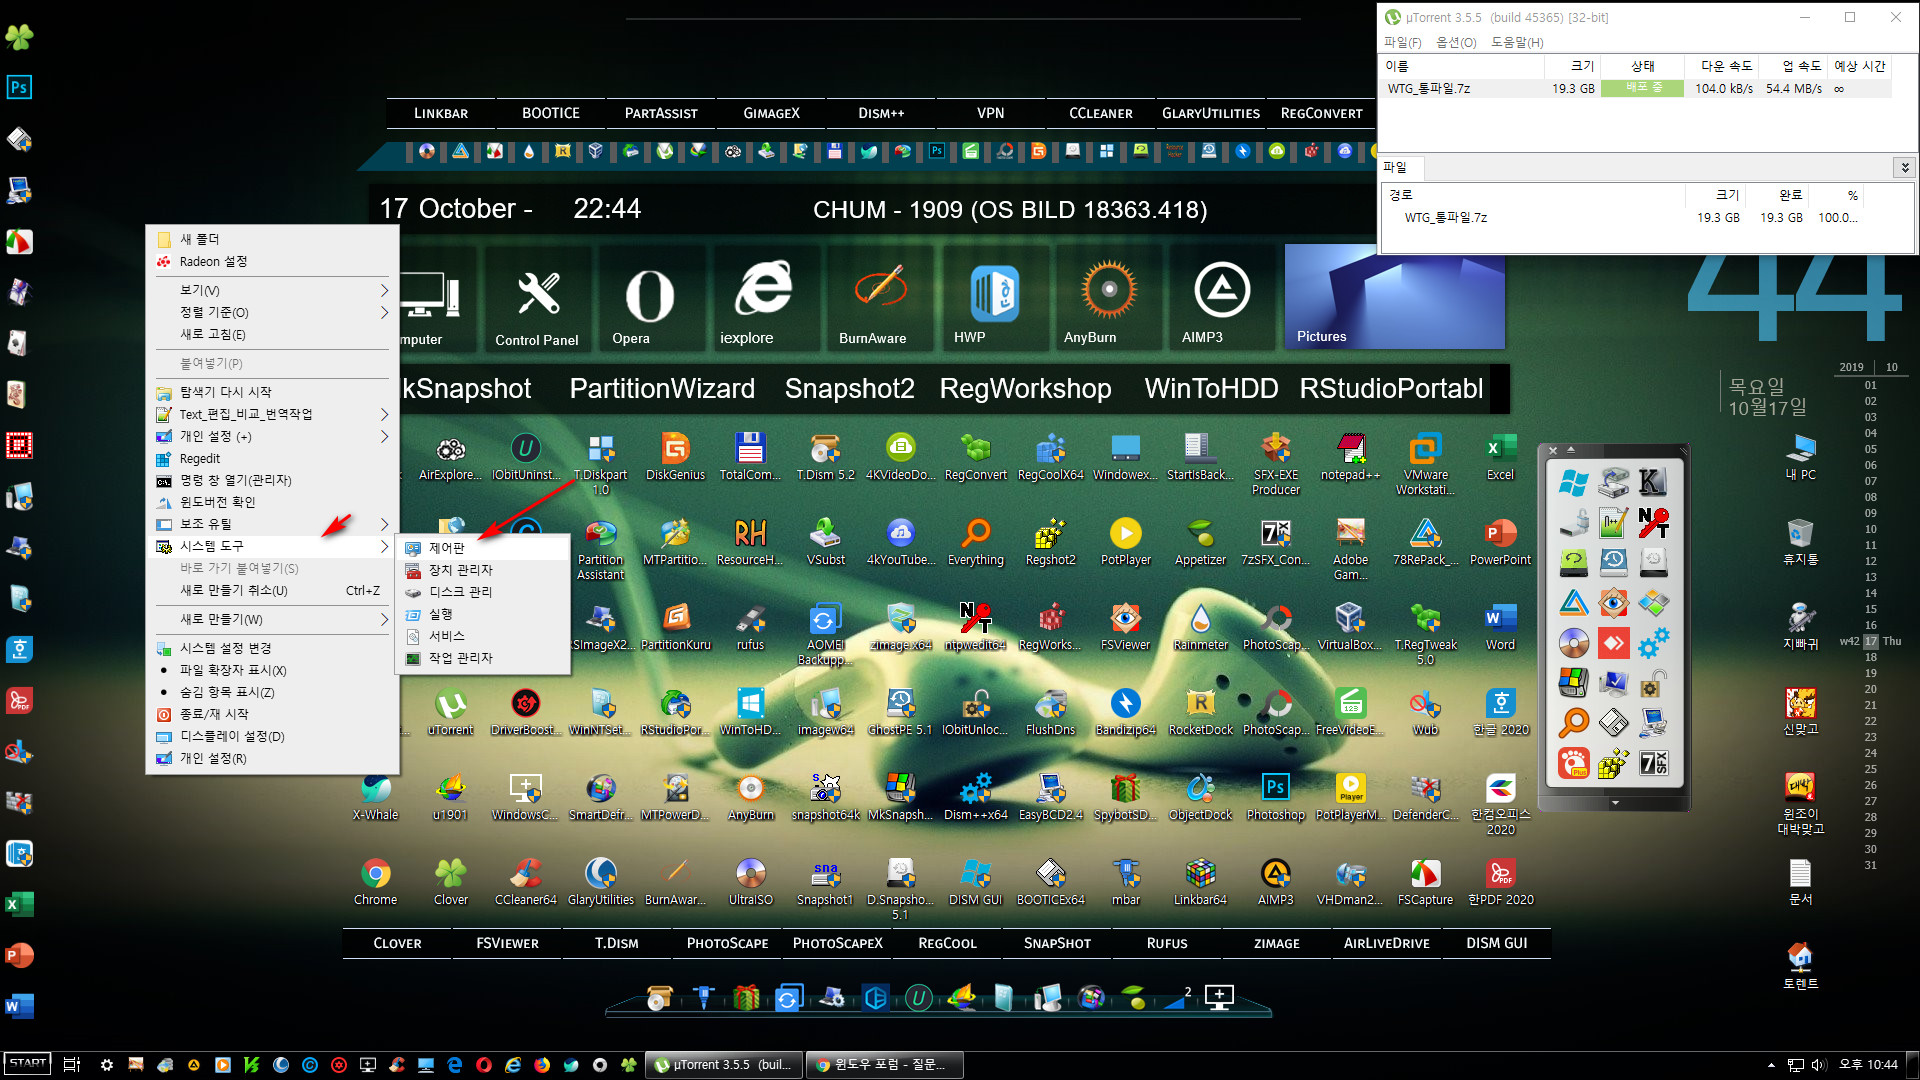
Task: Toggle 숨김 항목 표시(Z) option
Action: click(272, 692)
